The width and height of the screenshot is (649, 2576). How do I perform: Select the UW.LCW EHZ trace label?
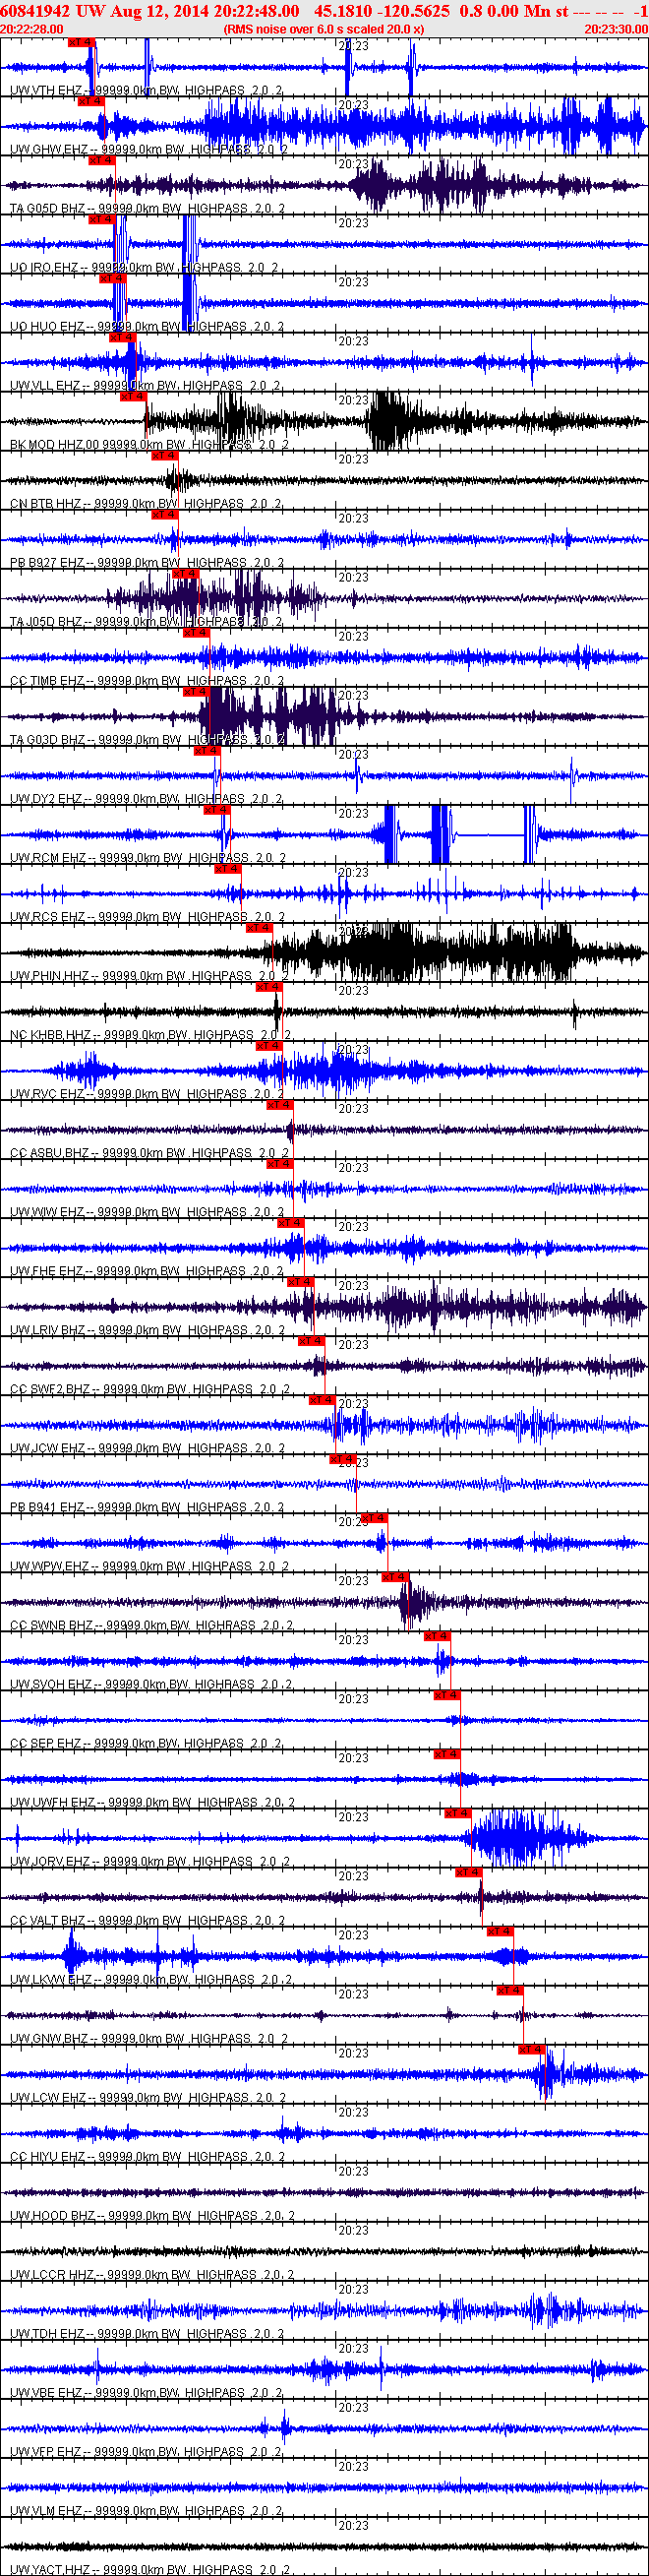(x=148, y=2097)
